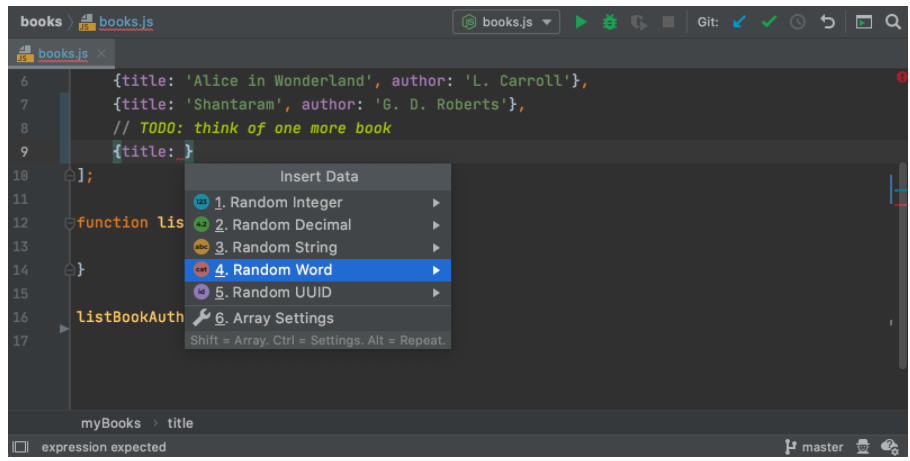Commit changes with the green checkmark
This screenshot has height=461, width=910.
tap(768, 22)
